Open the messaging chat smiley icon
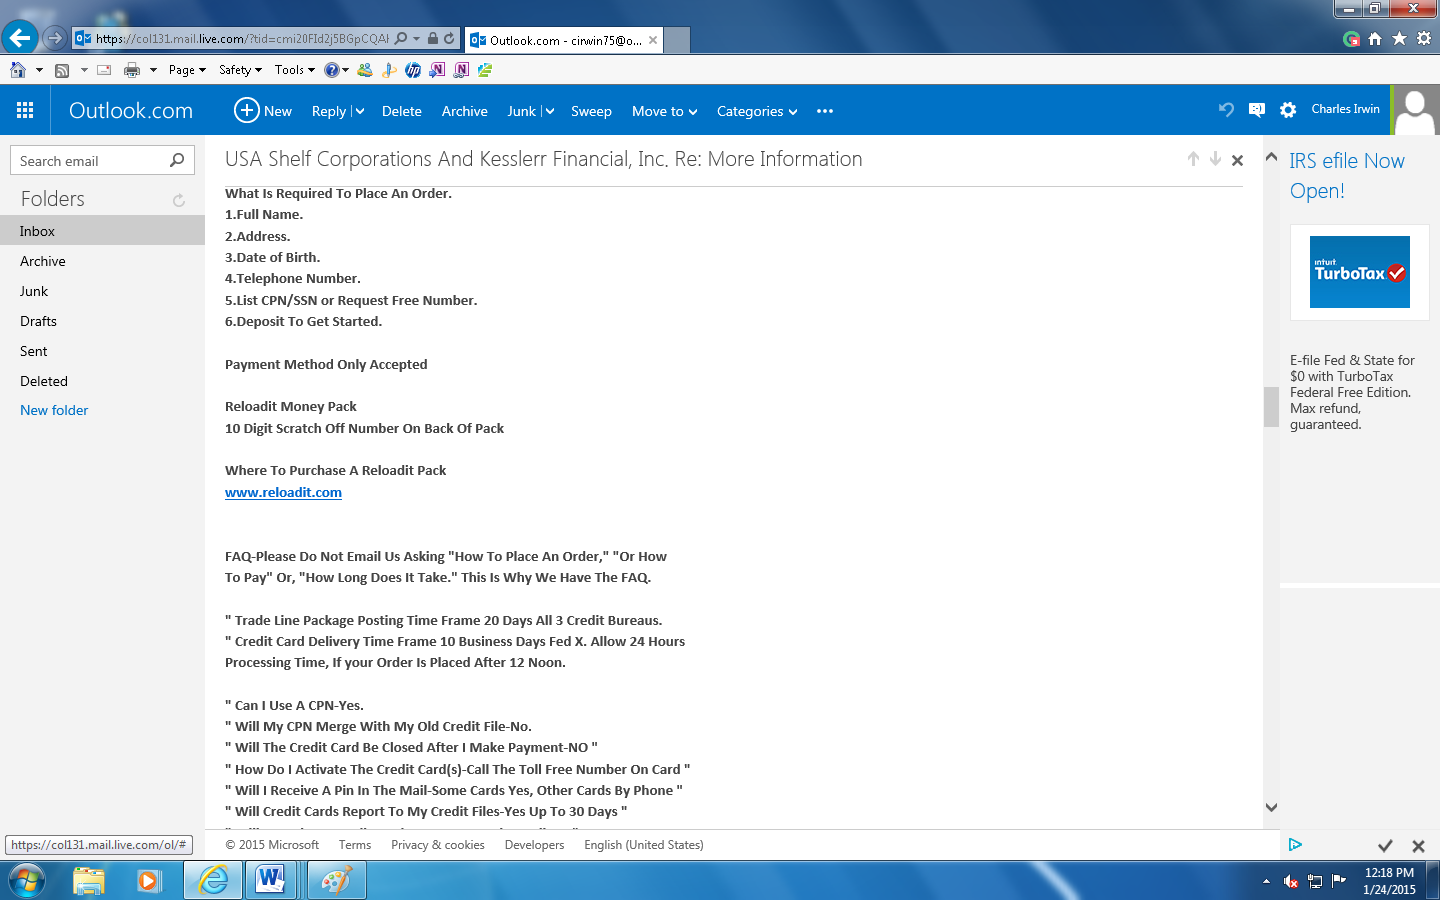Screen dimensions: 1440x900 1257,110
